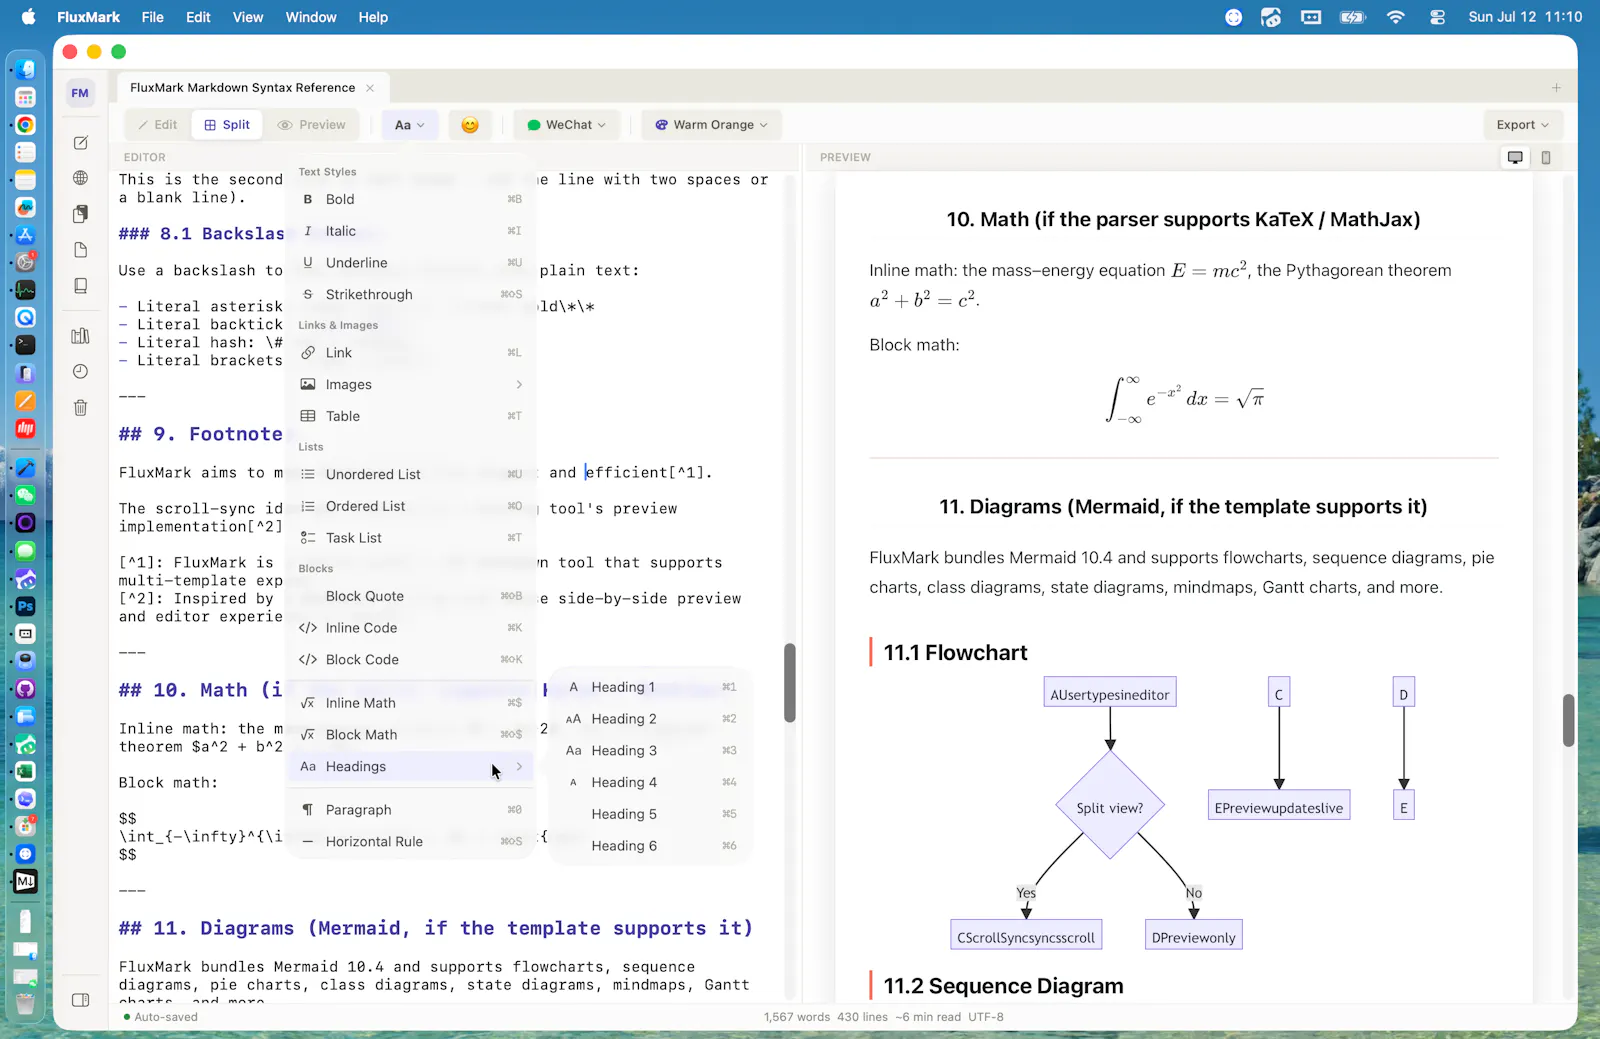Click the clipboard copy icon in sidebar

(x=81, y=214)
